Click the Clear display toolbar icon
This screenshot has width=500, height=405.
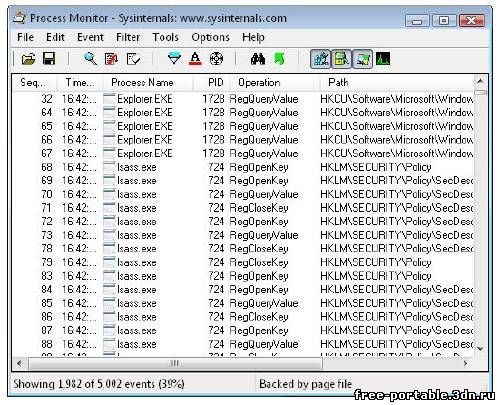[133, 59]
